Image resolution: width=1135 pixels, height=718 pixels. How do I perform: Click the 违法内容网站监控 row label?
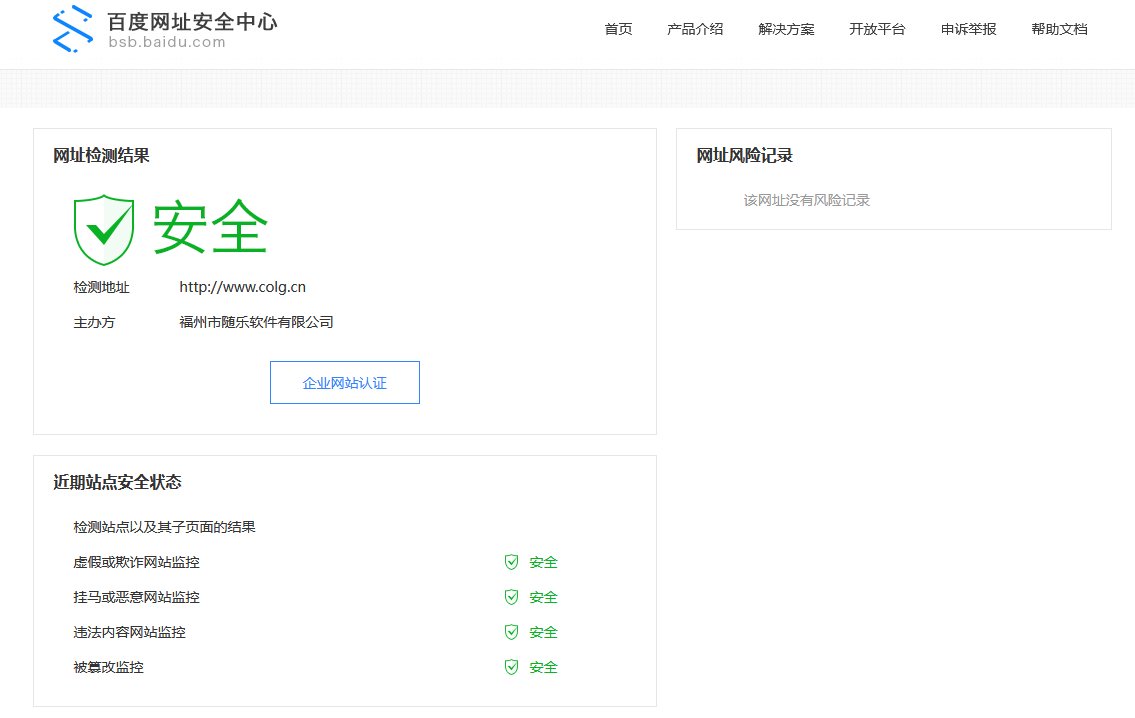(x=130, y=632)
